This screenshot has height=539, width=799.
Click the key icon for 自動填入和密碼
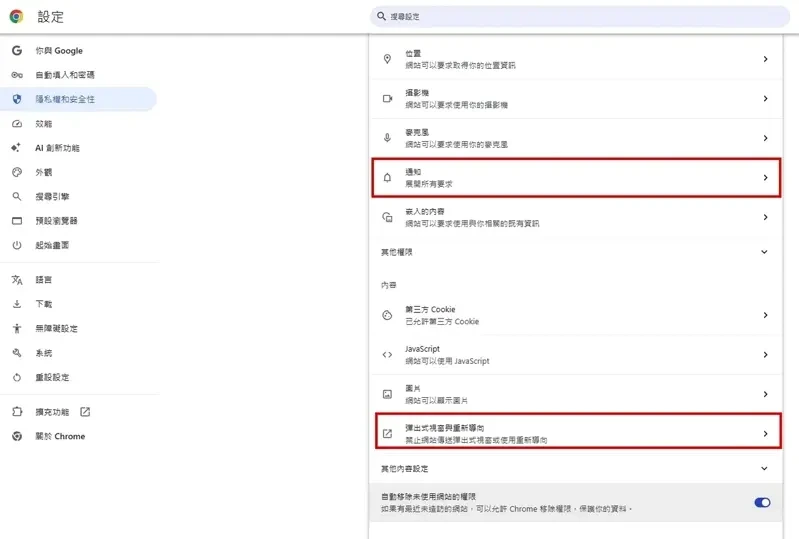(17, 75)
